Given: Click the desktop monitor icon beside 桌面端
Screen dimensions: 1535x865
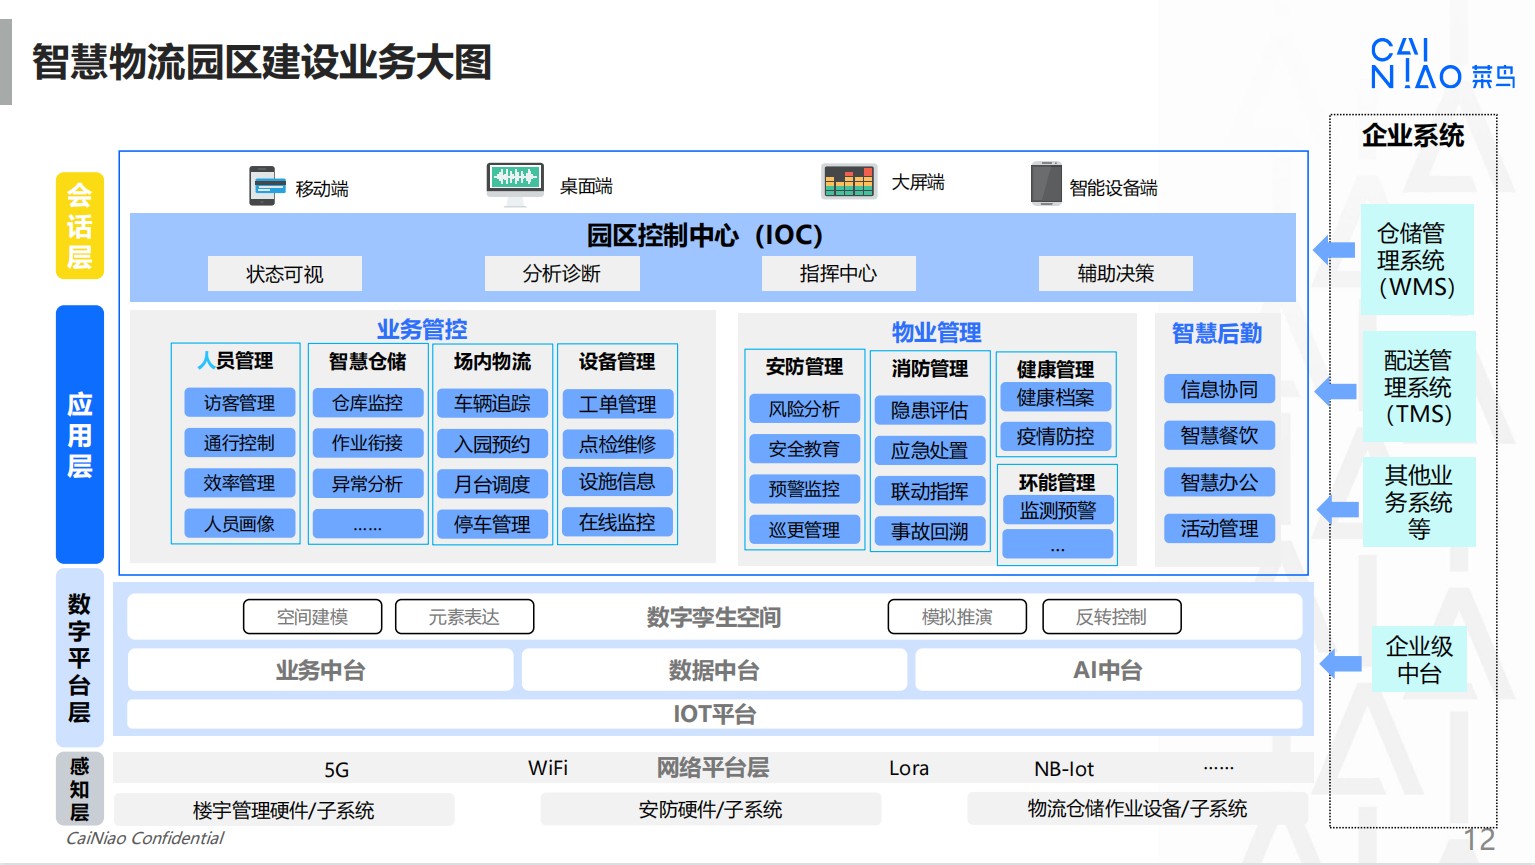Looking at the screenshot, I should point(515,184).
